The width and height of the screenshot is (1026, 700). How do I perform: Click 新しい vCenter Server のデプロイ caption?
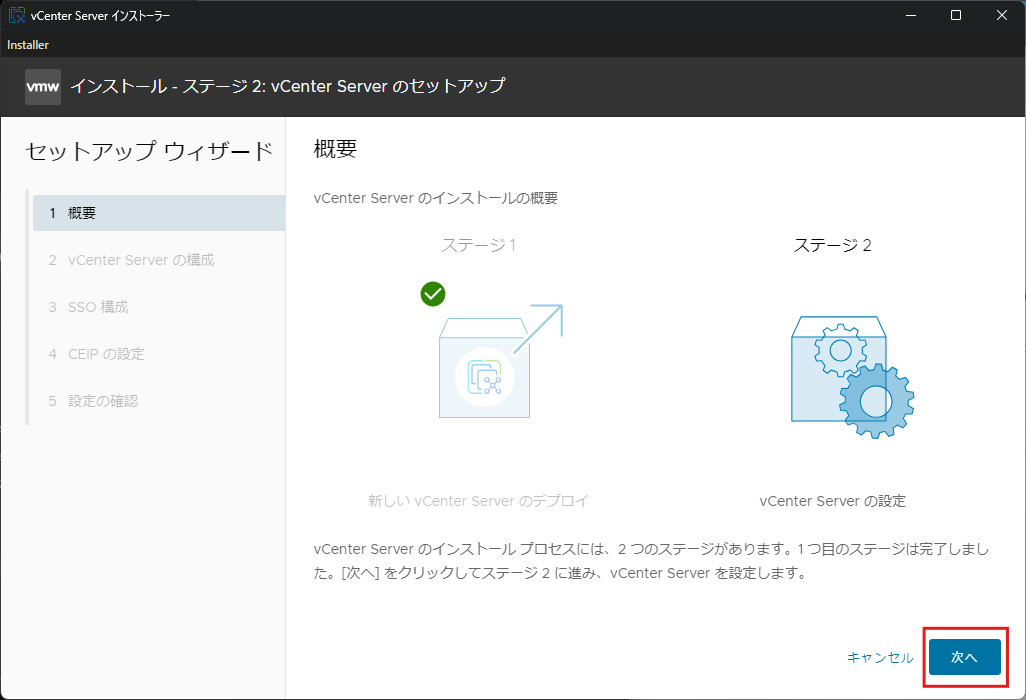click(478, 501)
